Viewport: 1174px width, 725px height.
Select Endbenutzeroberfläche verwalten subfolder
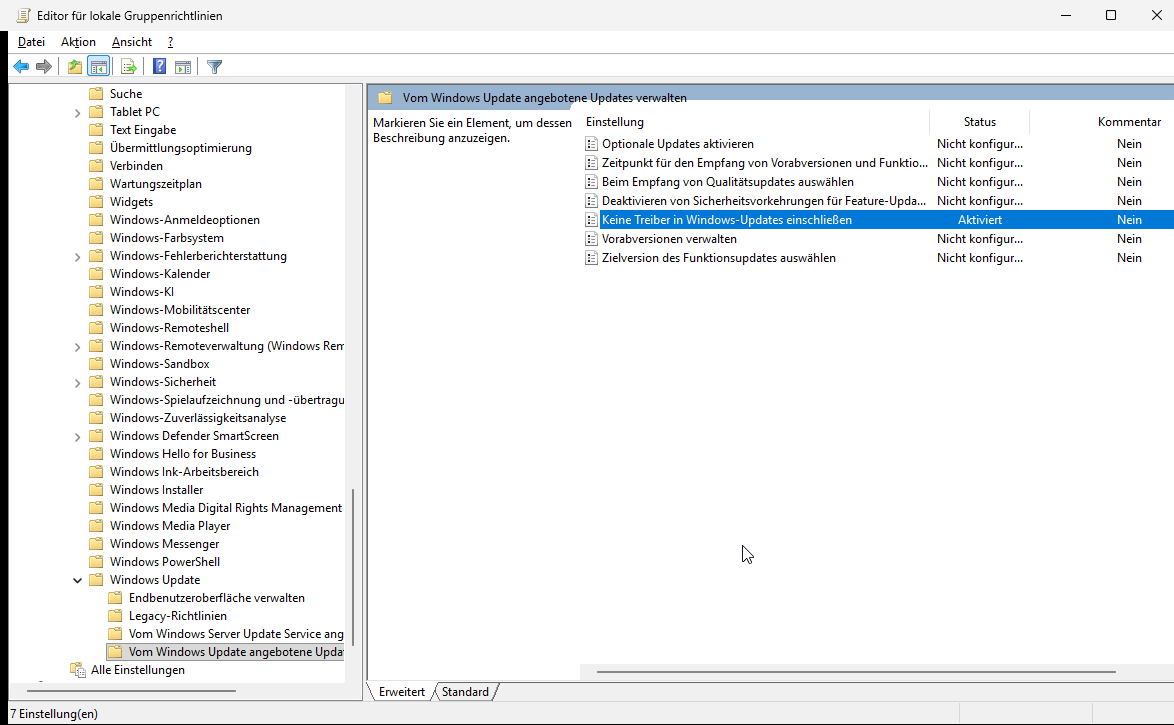pos(216,598)
